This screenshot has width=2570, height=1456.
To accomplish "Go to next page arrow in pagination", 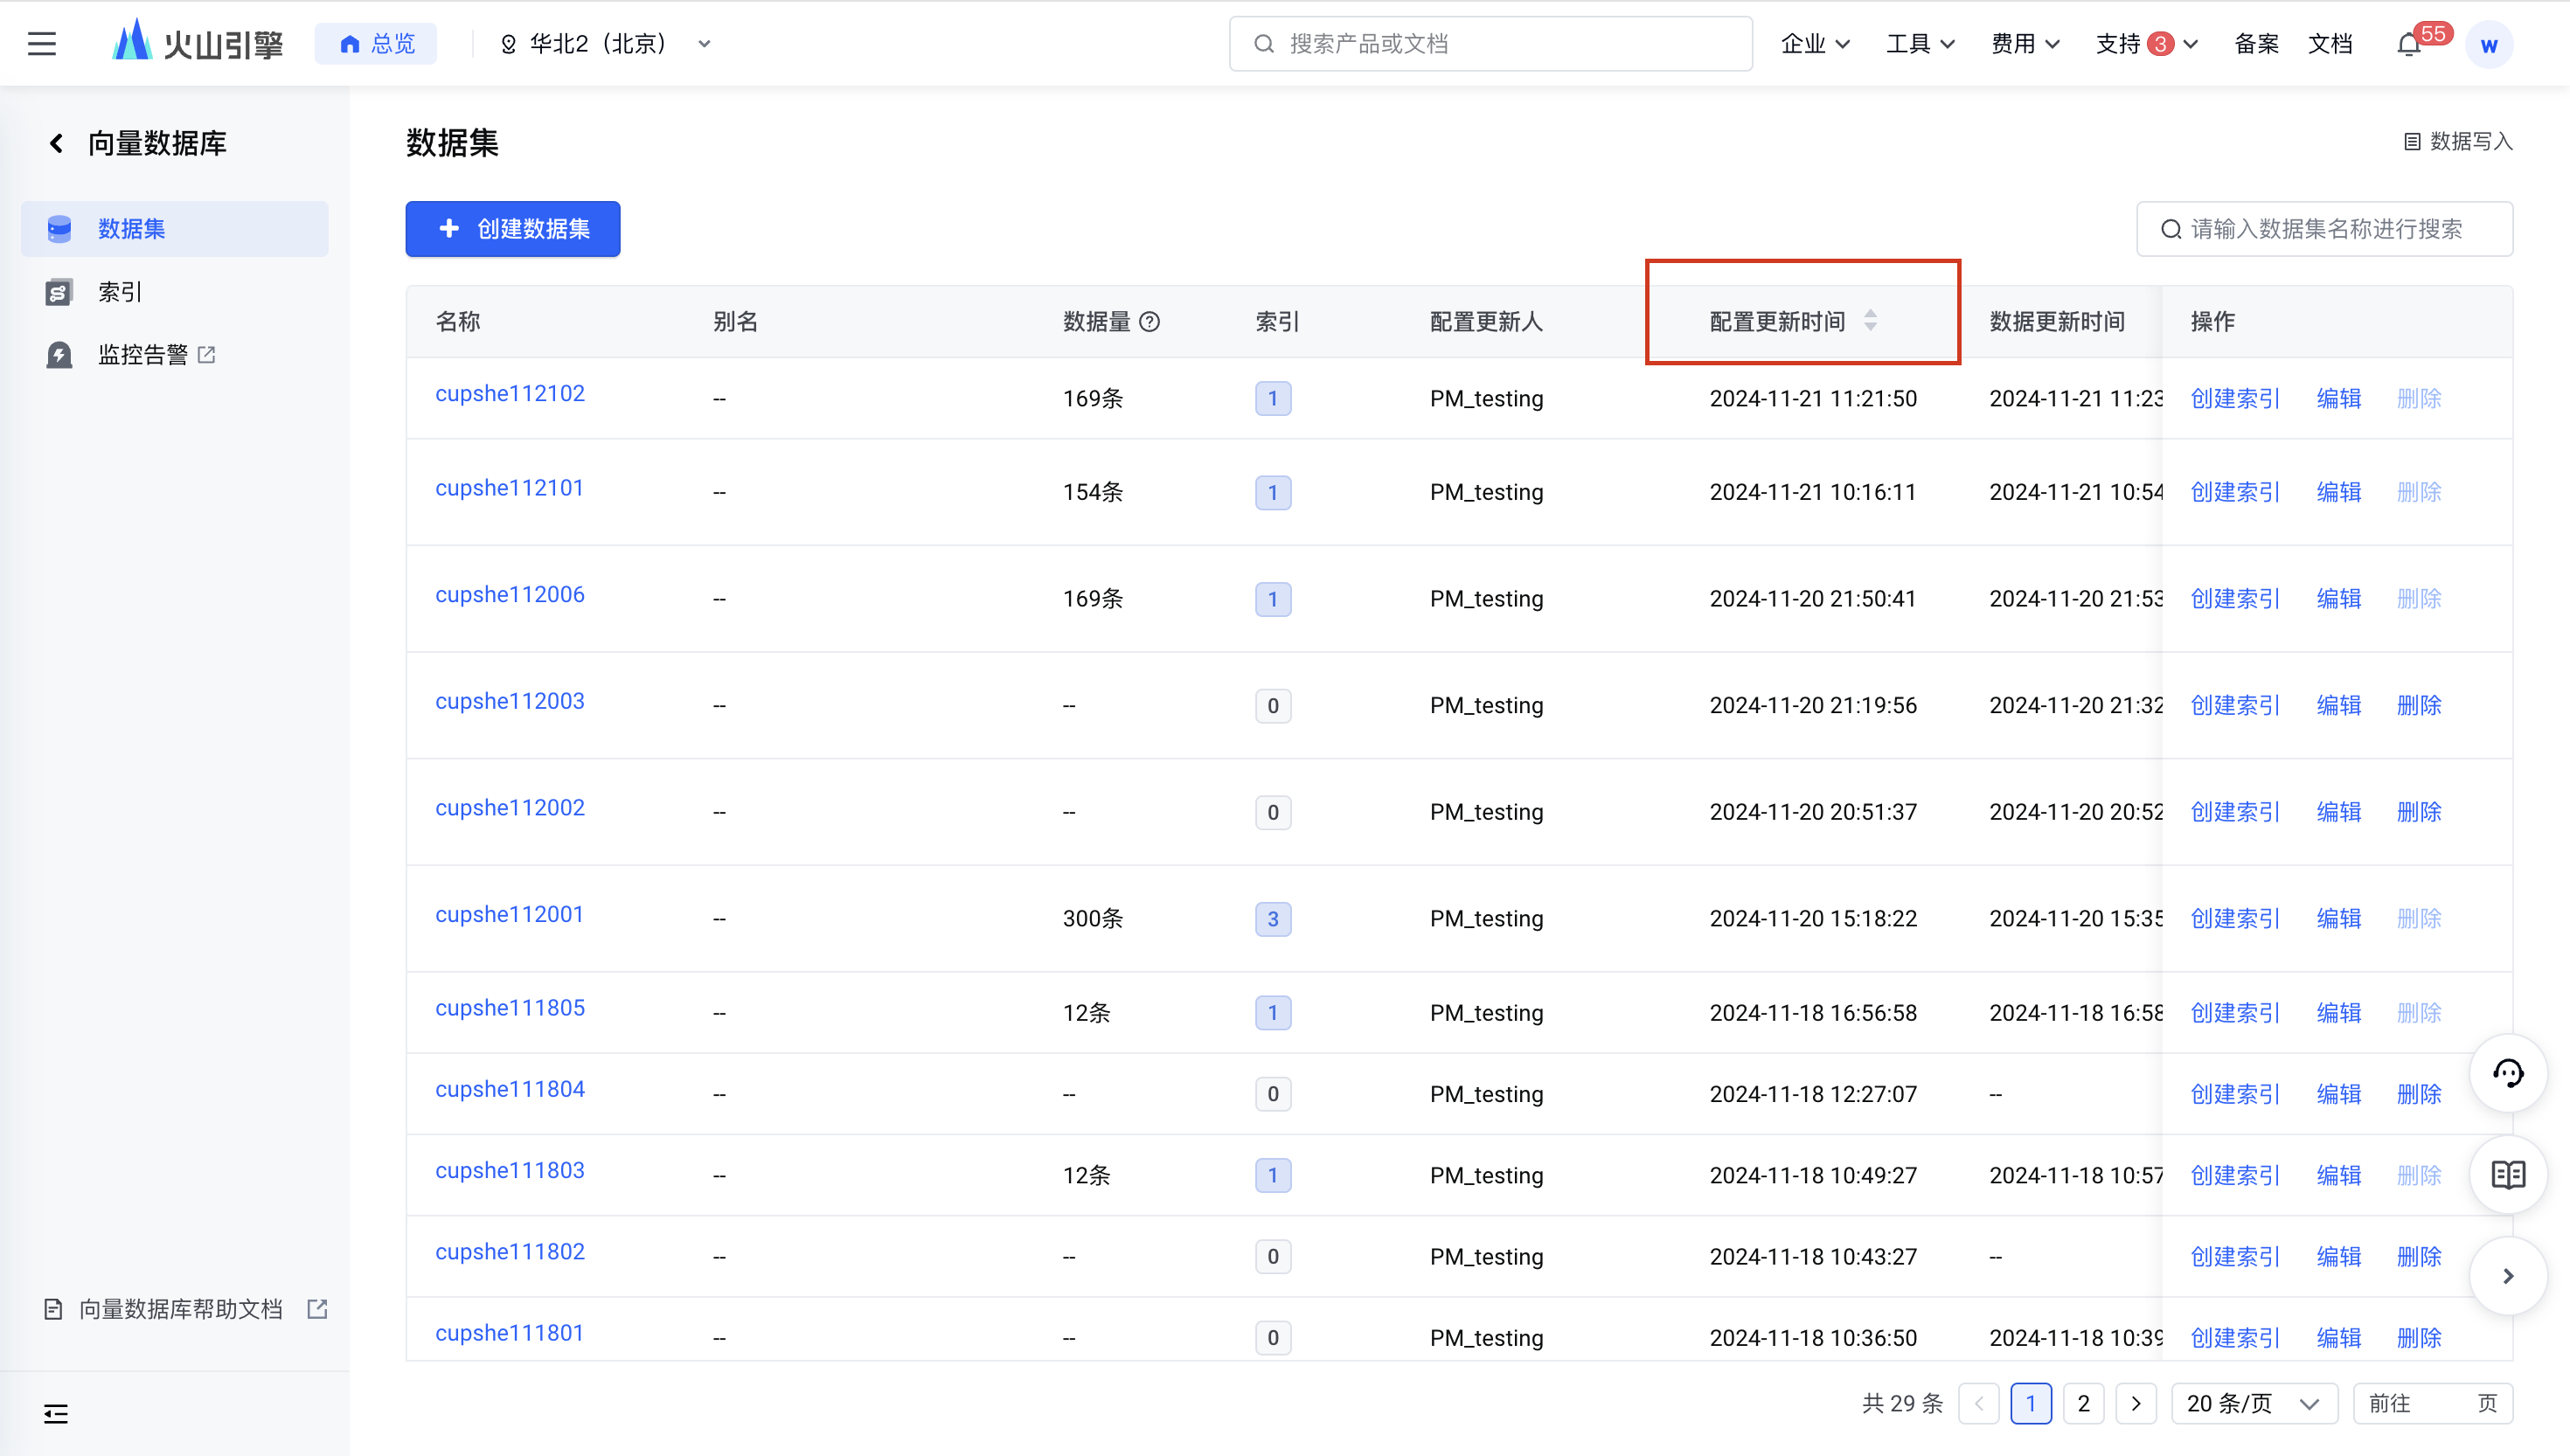I will (2136, 1403).
